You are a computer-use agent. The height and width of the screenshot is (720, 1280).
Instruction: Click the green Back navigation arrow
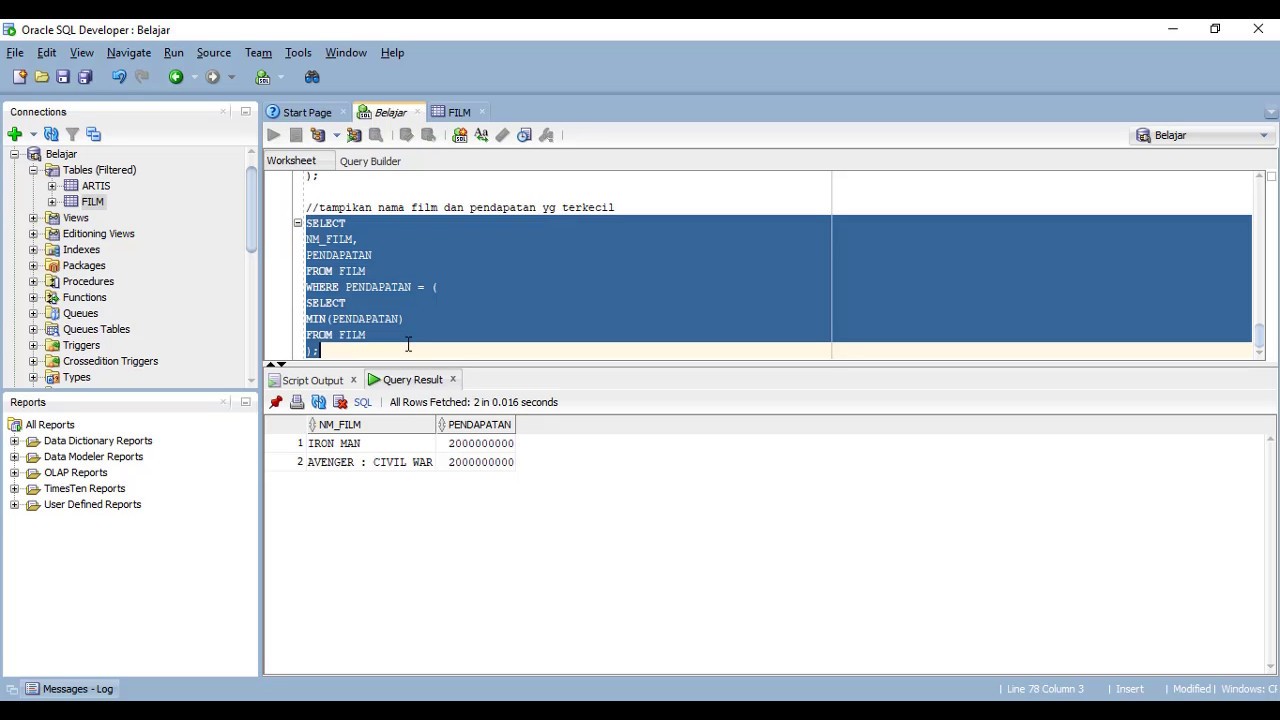pos(176,77)
